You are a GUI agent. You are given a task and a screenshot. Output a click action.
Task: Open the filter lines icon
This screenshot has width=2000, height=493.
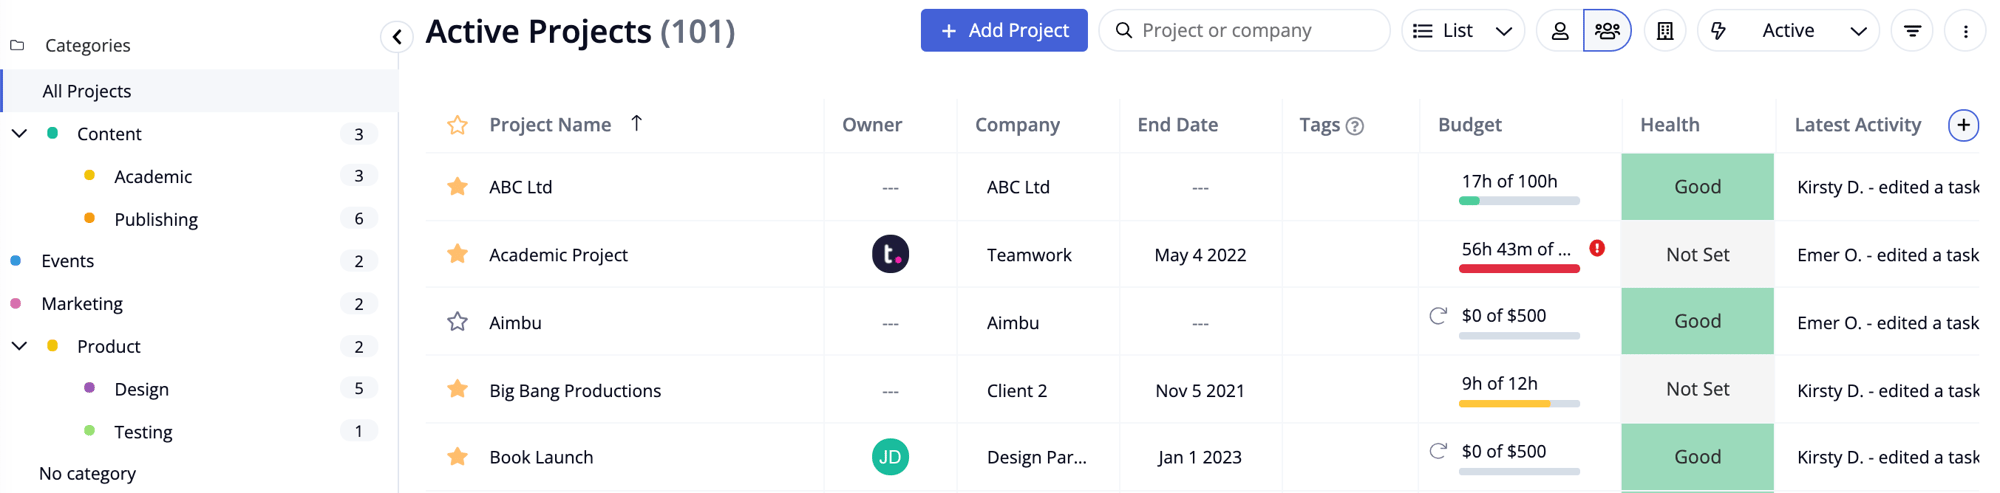[x=1912, y=31]
